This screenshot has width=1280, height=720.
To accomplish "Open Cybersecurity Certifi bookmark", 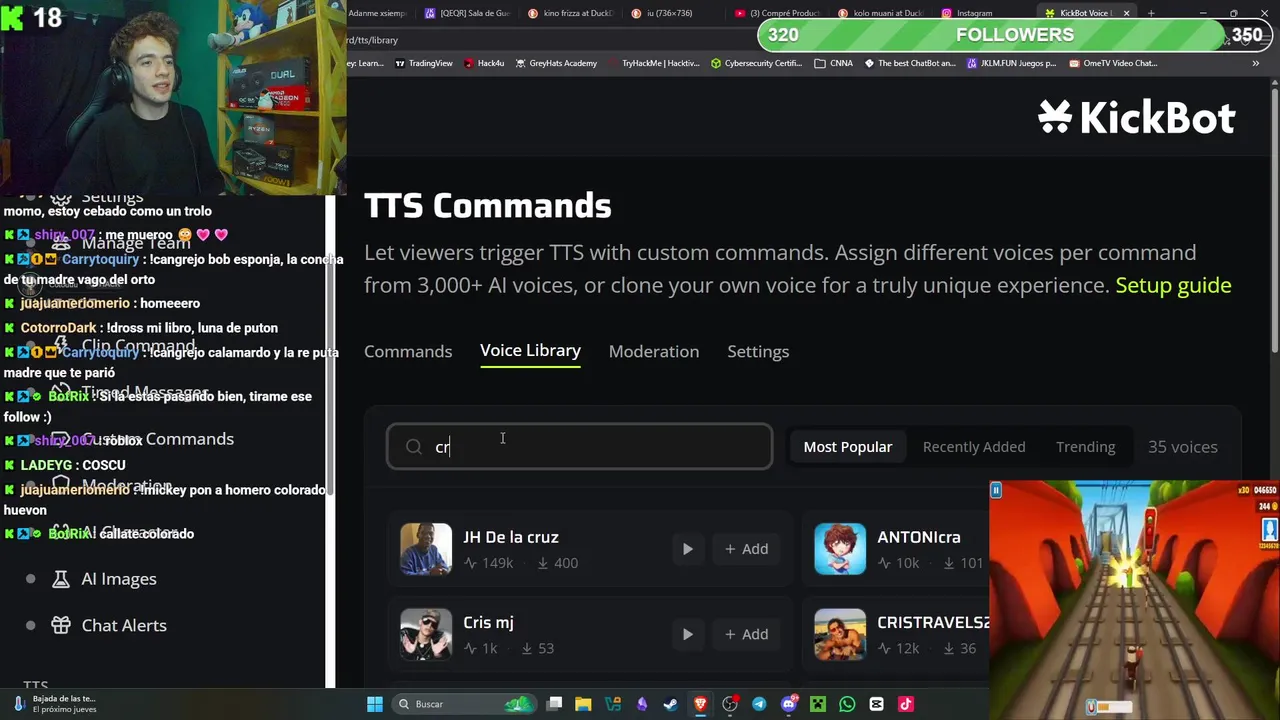I will pos(757,63).
